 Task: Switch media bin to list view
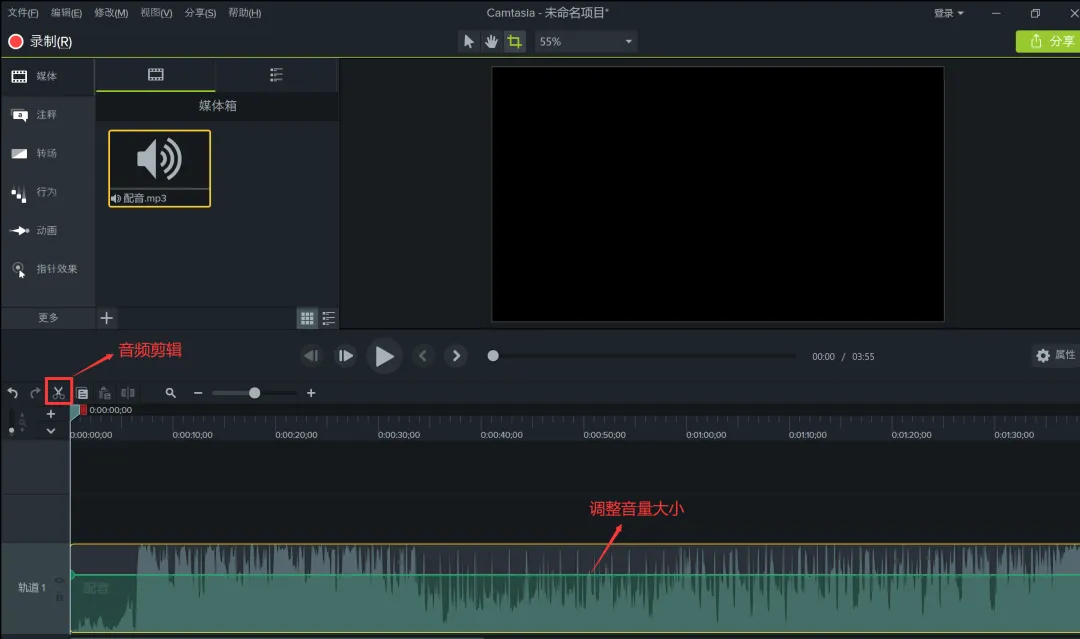tap(329, 317)
